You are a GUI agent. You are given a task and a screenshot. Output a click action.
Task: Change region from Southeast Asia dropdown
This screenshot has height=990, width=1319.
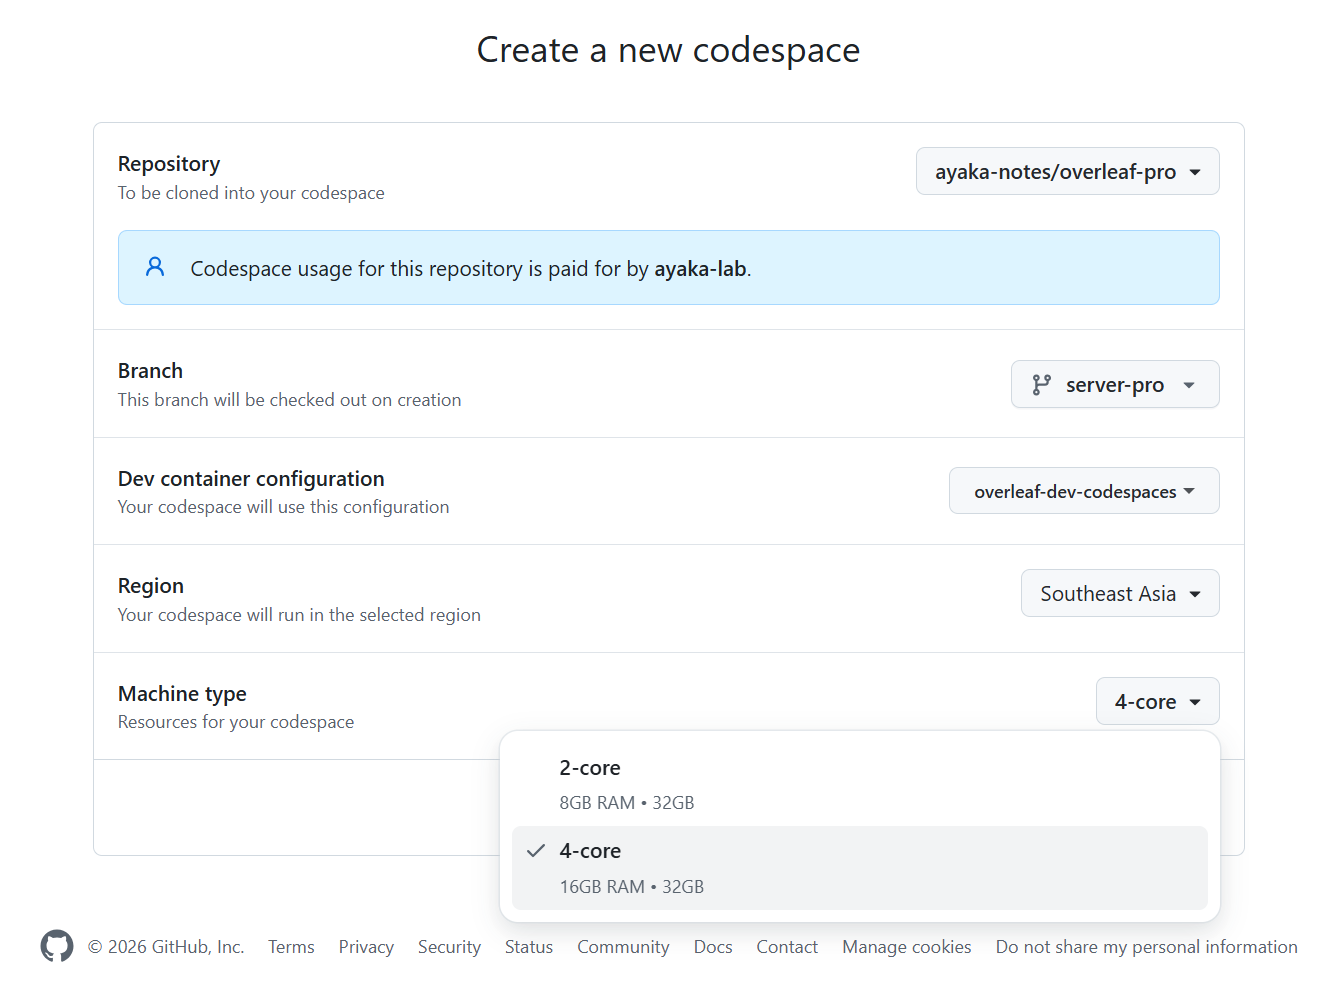click(1119, 594)
